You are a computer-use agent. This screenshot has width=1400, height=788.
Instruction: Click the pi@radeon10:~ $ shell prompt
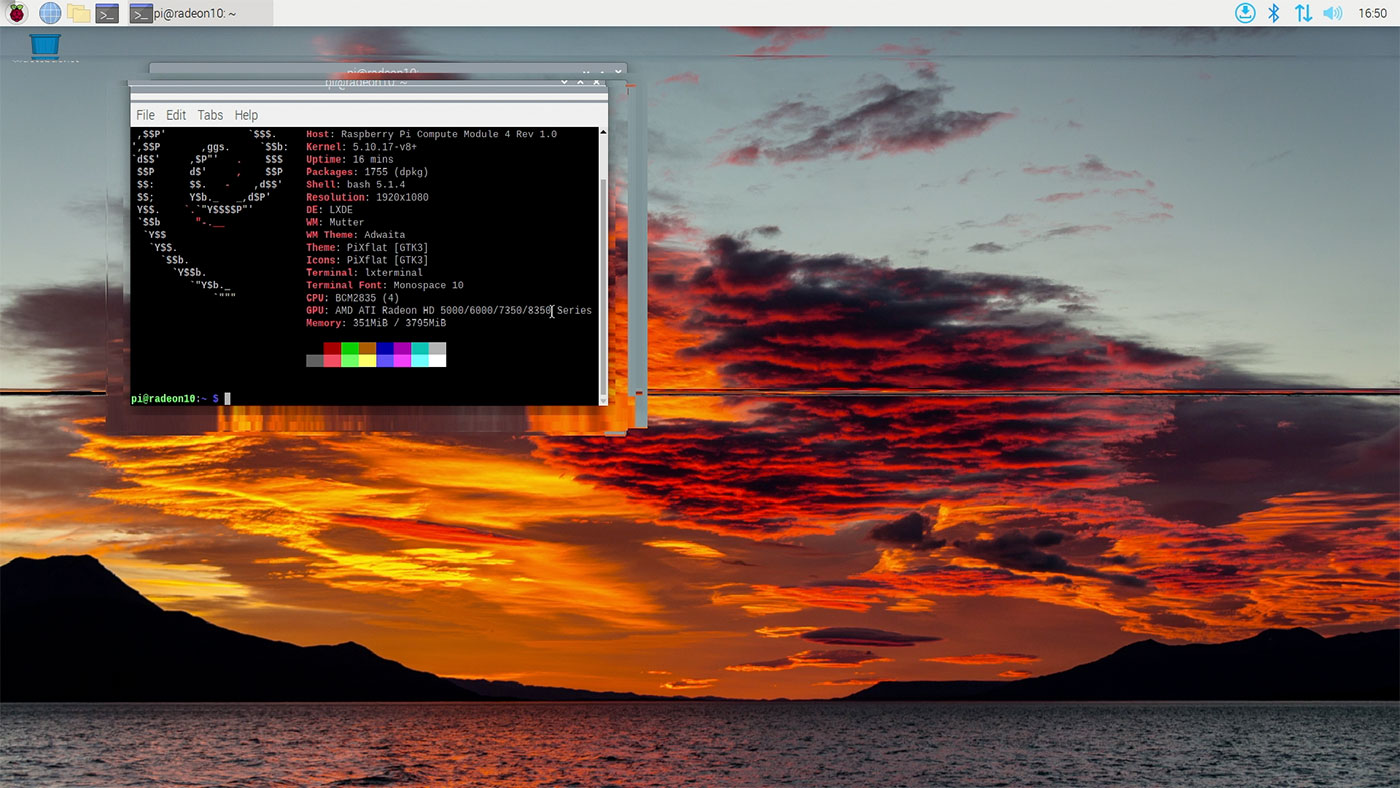(x=175, y=398)
